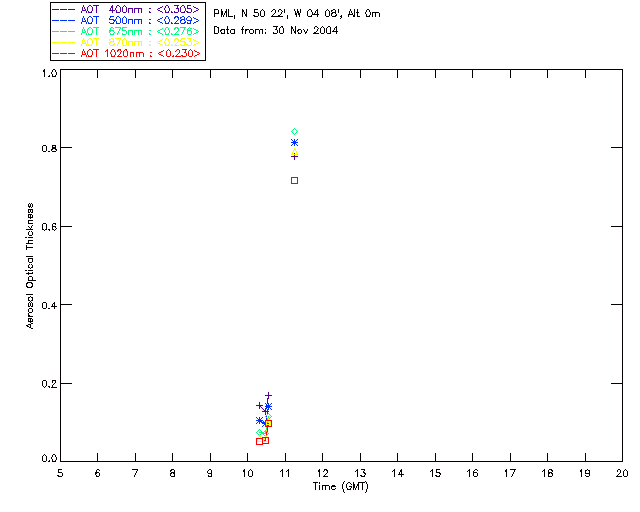
Task: Click the green diamond marker near 0.84
Action: pos(294,131)
